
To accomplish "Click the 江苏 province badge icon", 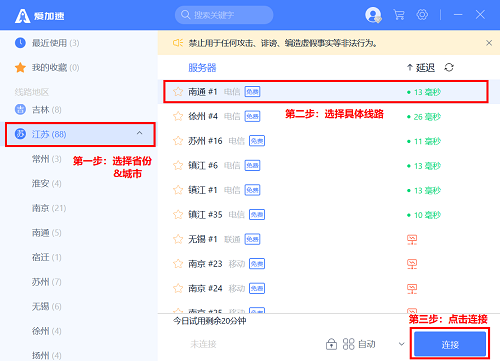I will [20, 134].
